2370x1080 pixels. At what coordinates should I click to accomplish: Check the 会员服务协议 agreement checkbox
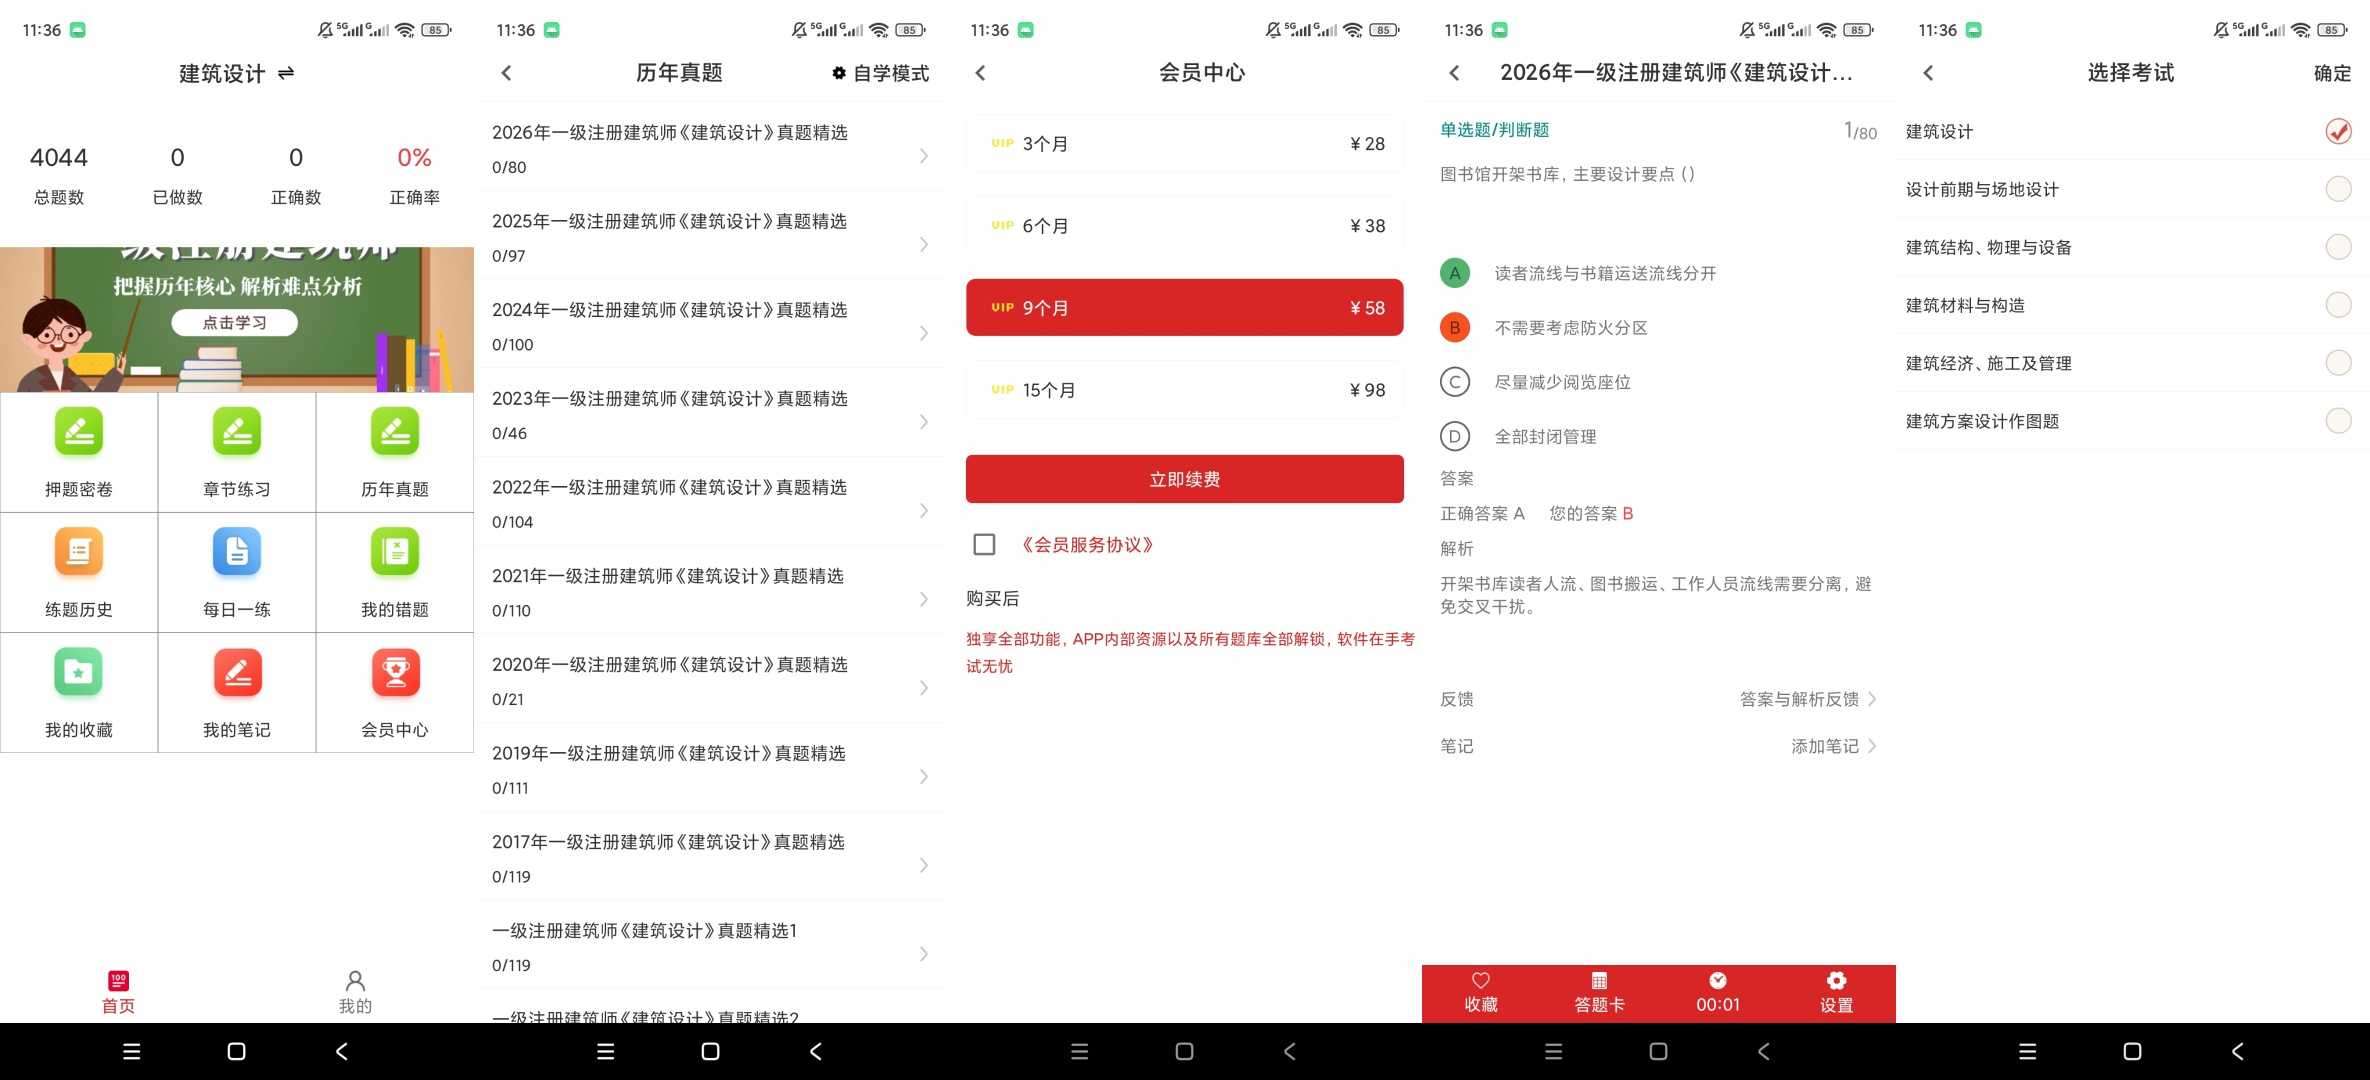984,544
